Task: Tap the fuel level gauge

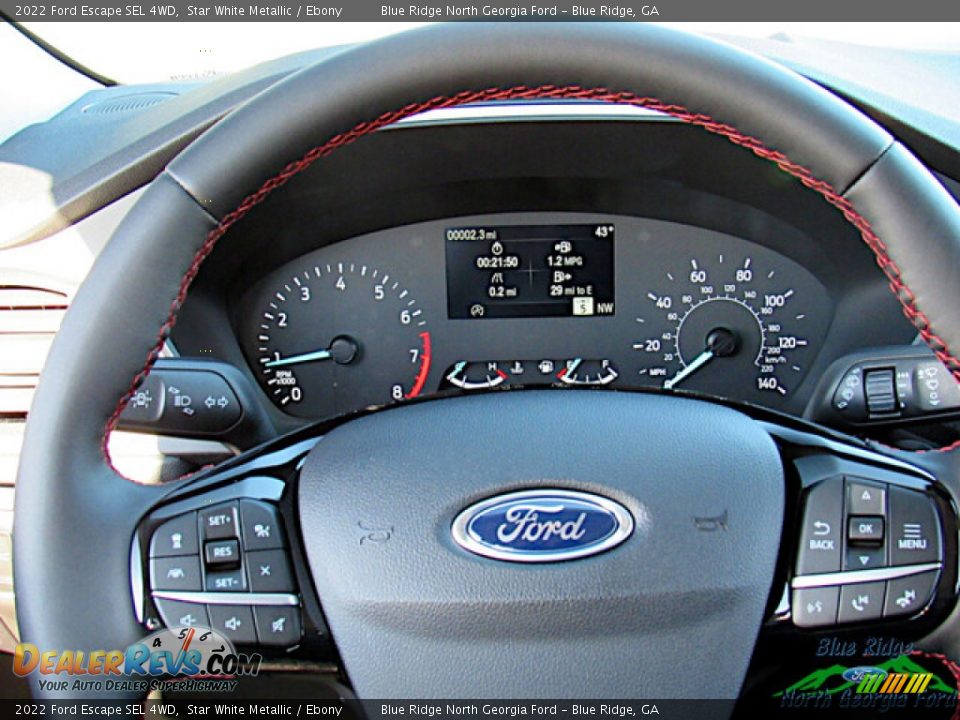Action: (588, 372)
